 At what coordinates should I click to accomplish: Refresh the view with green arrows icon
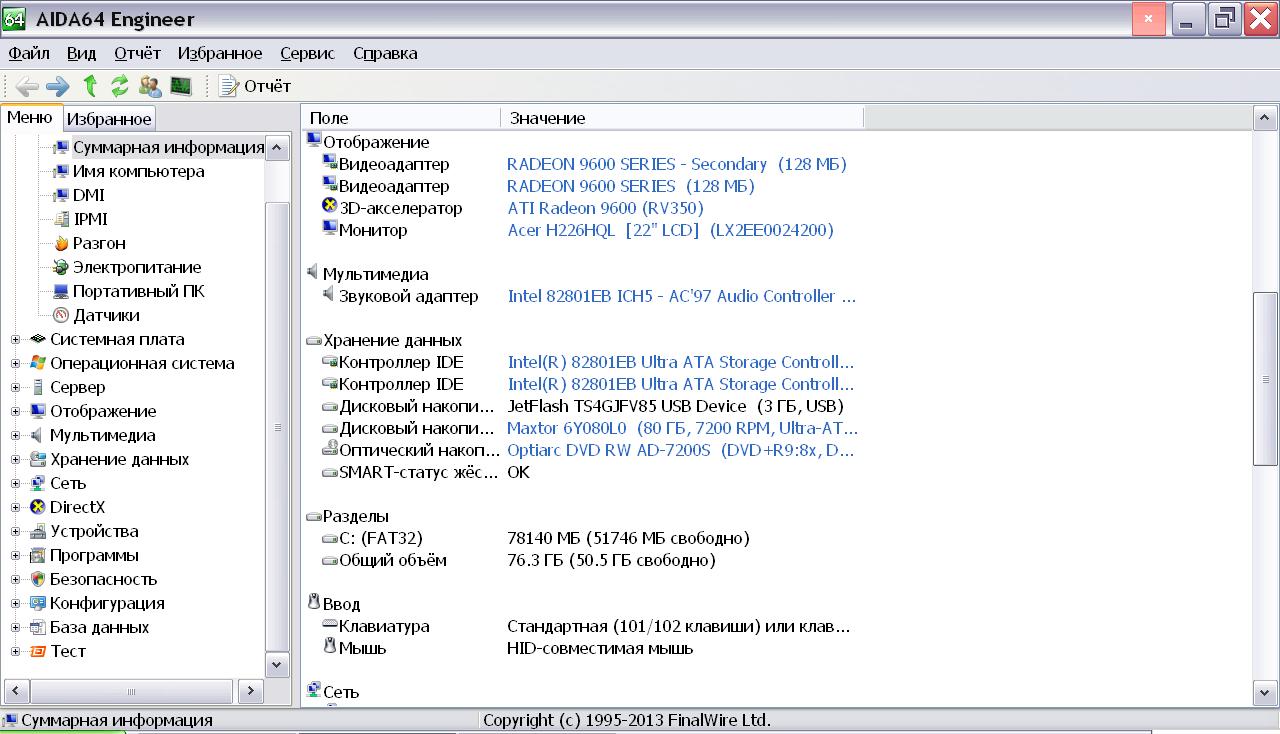[120, 86]
